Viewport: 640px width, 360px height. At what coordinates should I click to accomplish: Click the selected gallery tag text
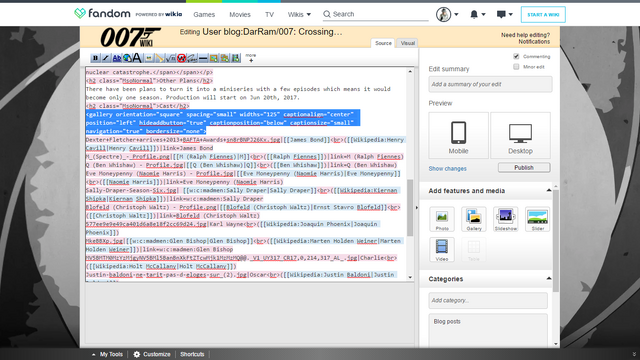223,122
